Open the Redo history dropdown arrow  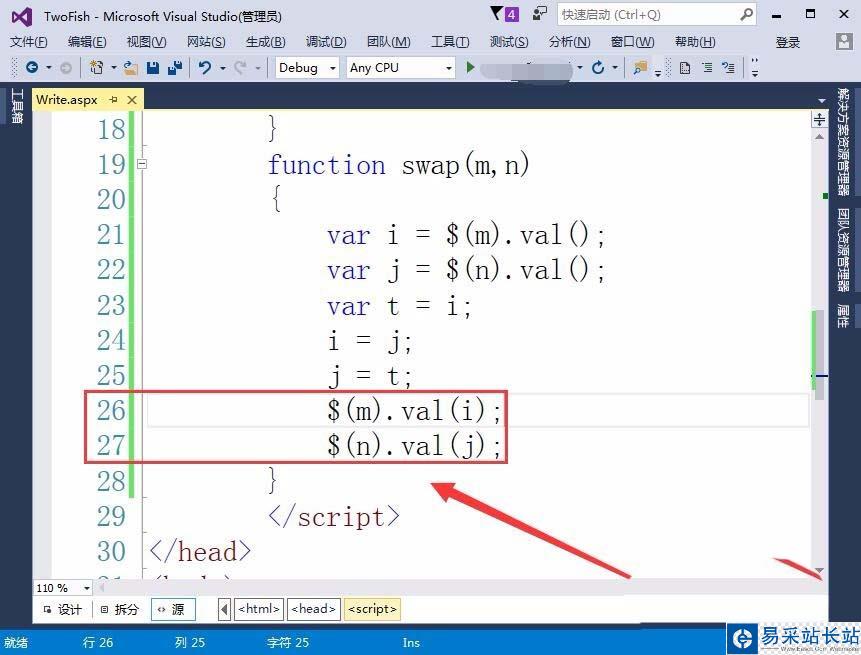[257, 68]
